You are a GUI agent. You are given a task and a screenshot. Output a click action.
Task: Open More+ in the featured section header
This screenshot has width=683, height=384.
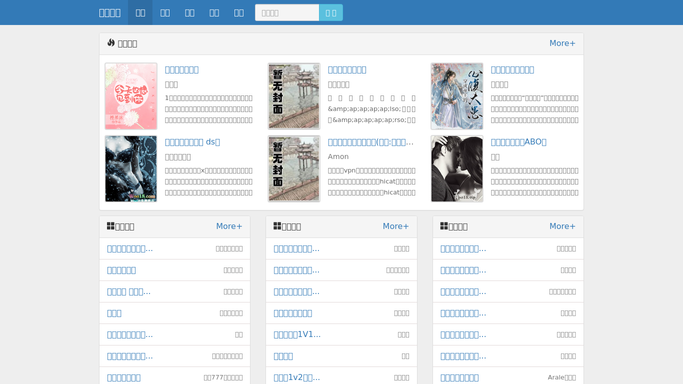[562, 43]
